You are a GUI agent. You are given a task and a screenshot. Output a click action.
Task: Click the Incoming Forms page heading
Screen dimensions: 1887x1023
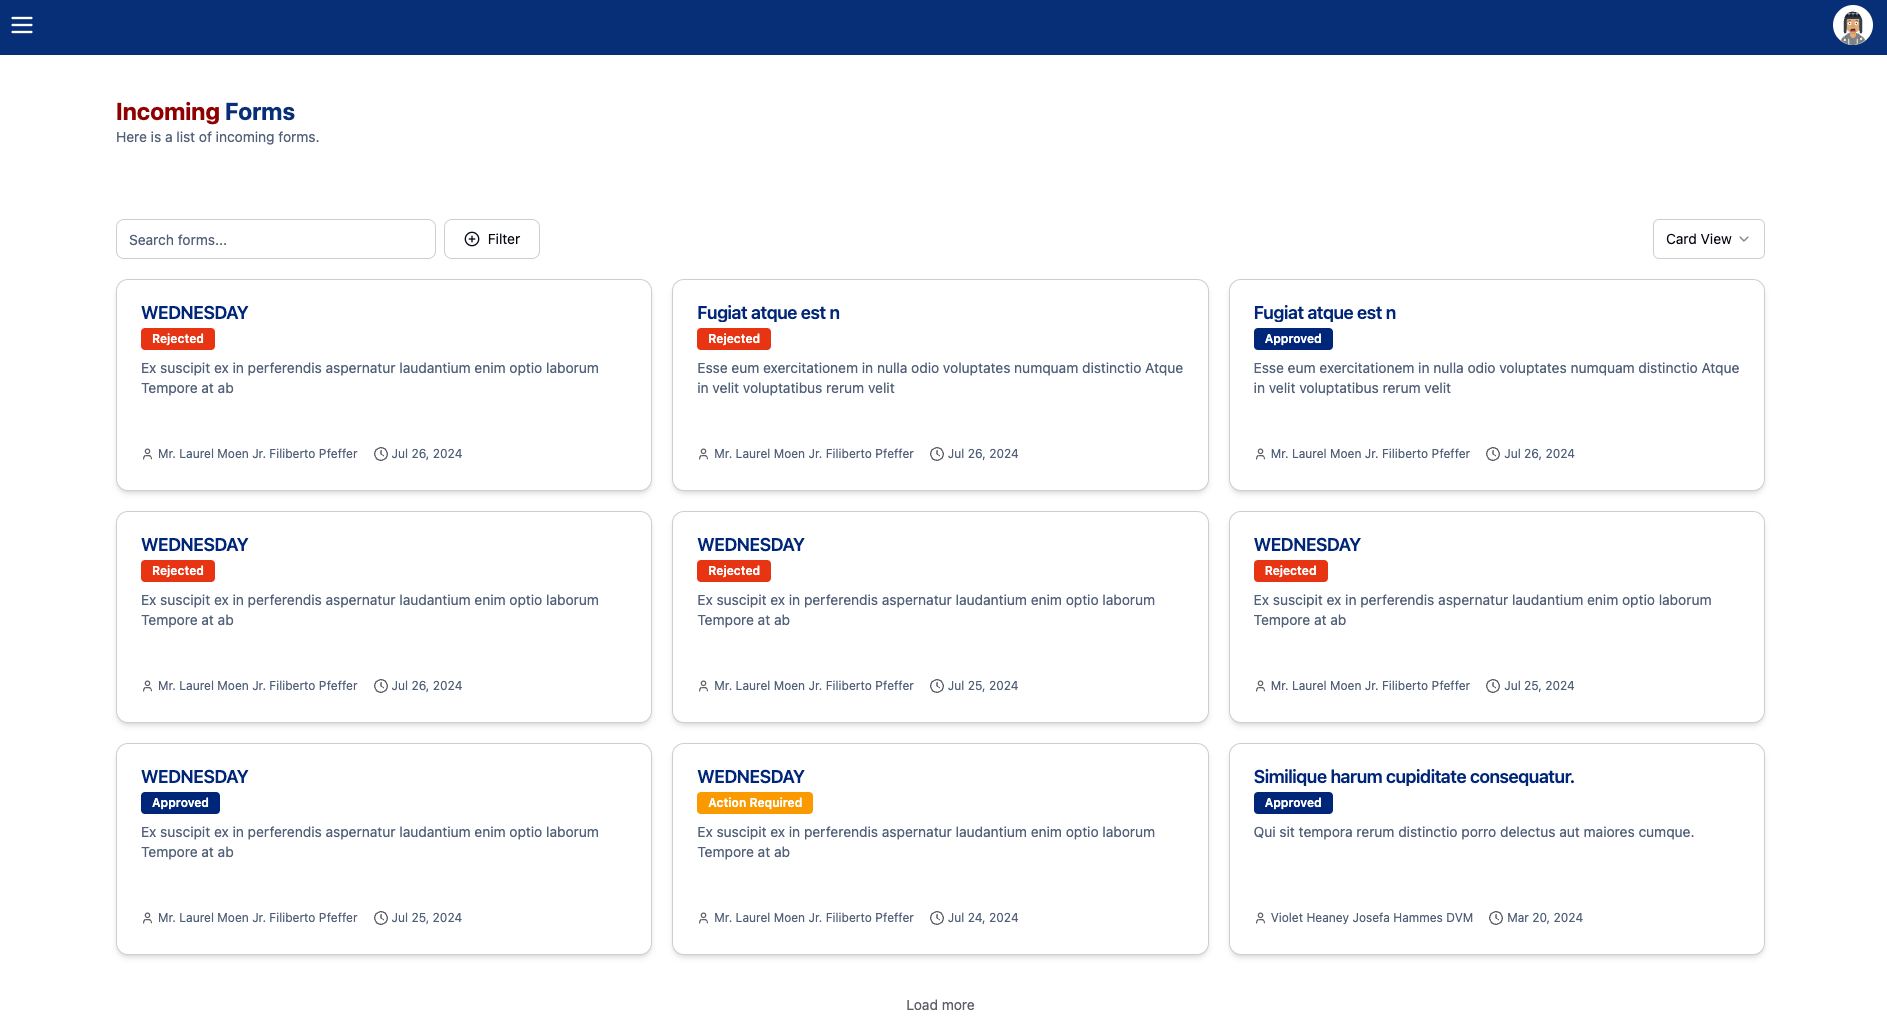205,112
